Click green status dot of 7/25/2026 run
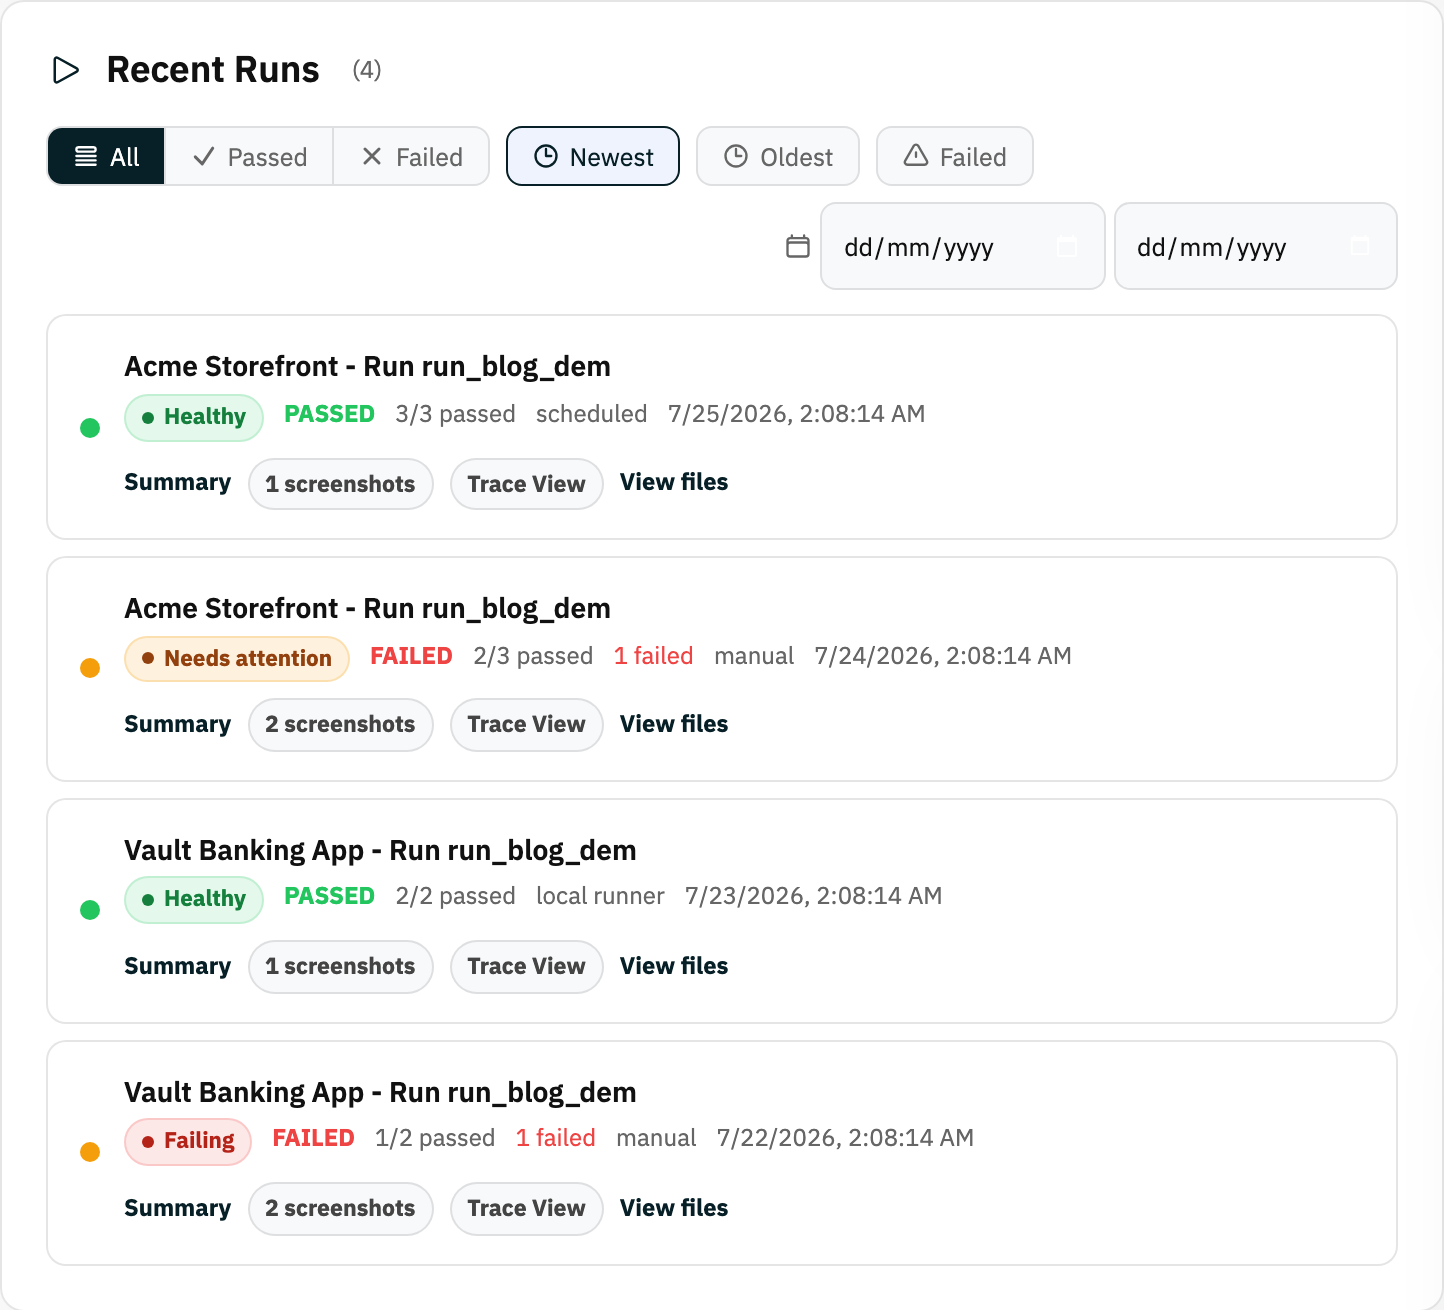This screenshot has height=1312, width=1444. click(x=90, y=428)
